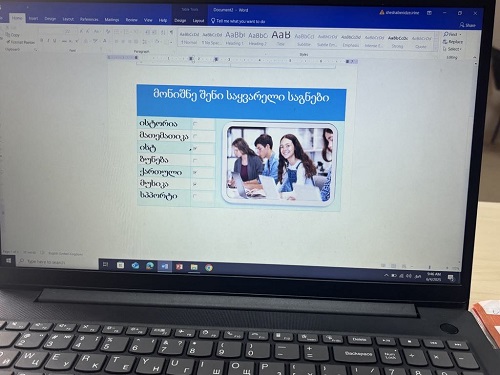This screenshot has height=375, width=500.
Task: Check the box next to სპორტი
Action: (195, 196)
